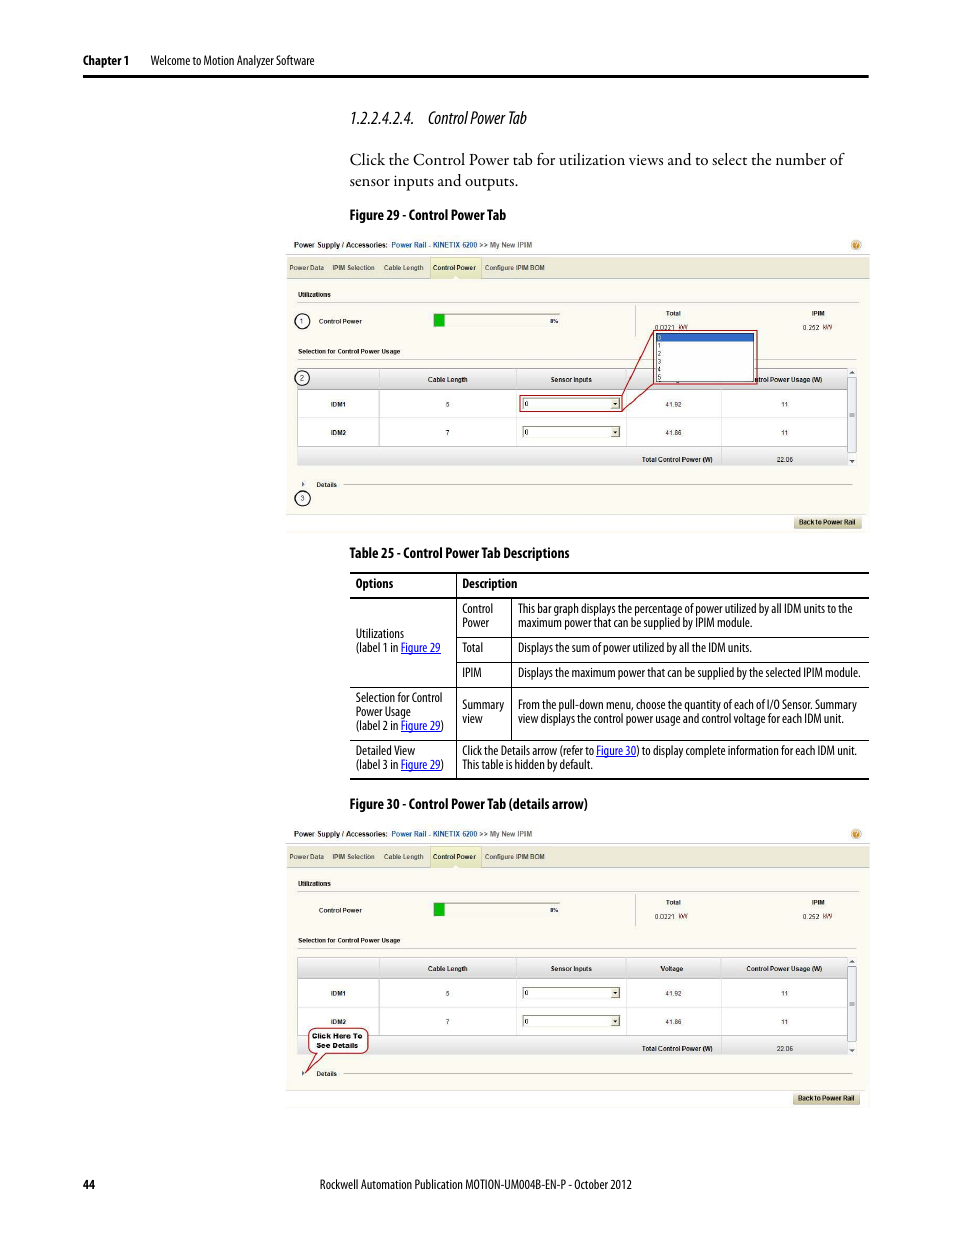Expand Details arrow in Figure 30

(303, 1074)
